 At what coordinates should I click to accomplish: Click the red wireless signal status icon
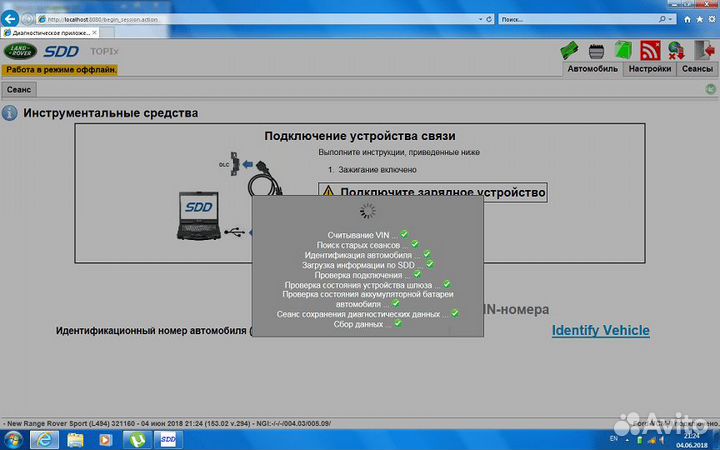pos(650,51)
